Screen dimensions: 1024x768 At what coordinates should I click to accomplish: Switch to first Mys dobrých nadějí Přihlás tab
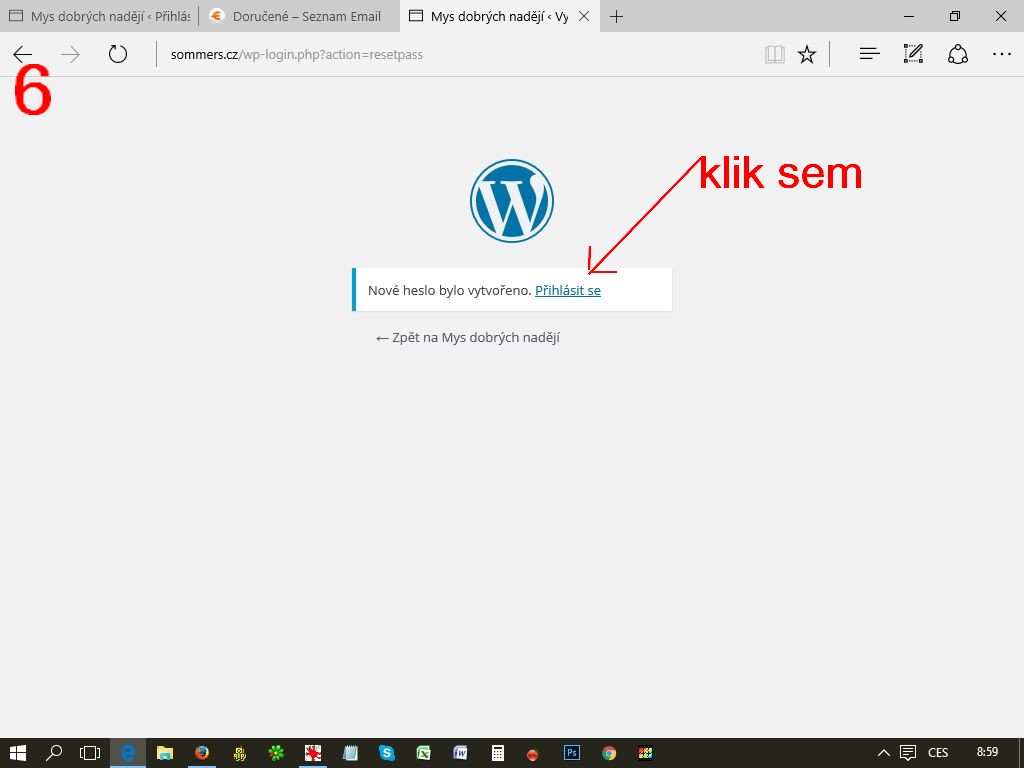pyautogui.click(x=99, y=16)
